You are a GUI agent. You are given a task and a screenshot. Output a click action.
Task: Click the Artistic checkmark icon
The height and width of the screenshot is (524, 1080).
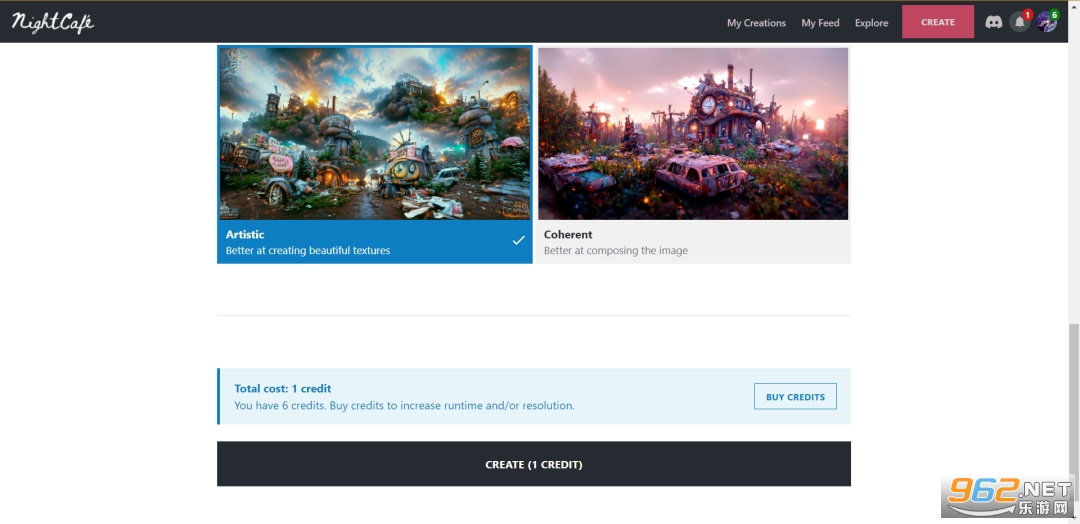pos(519,240)
